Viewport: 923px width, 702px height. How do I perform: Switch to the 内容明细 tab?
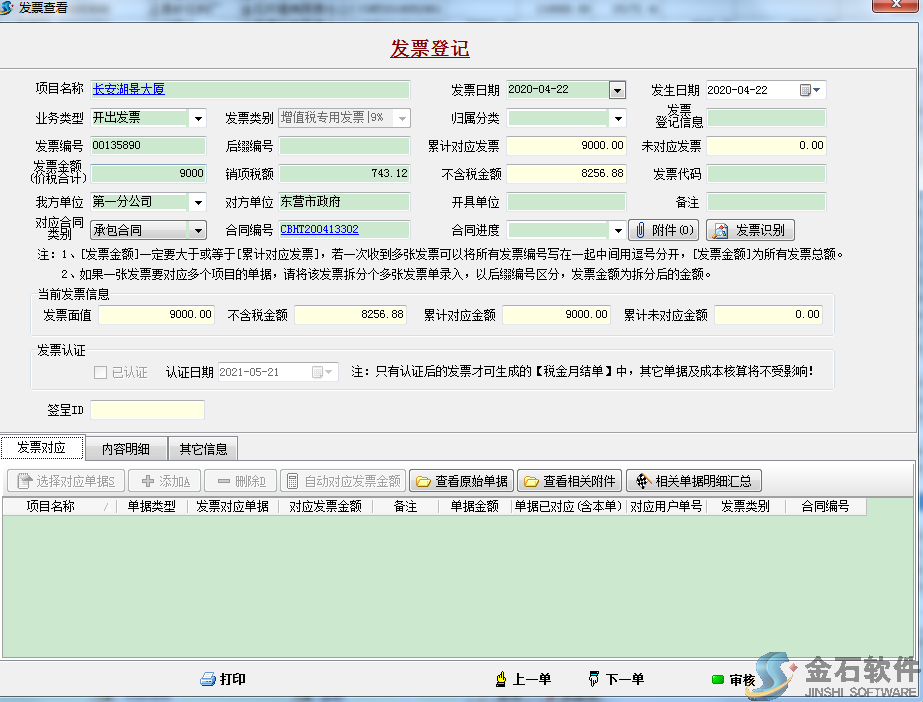pyautogui.click(x=126, y=448)
